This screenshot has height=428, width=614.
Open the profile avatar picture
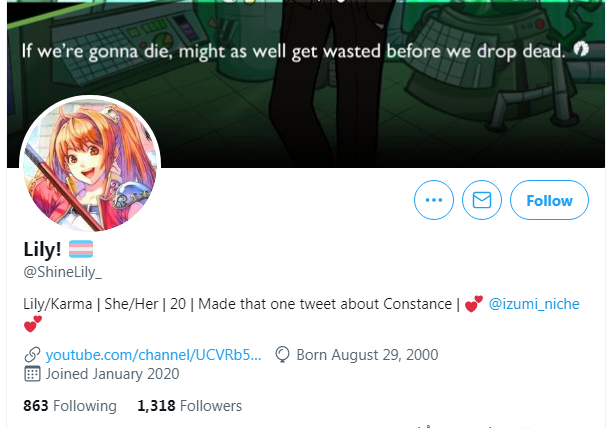(x=90, y=164)
